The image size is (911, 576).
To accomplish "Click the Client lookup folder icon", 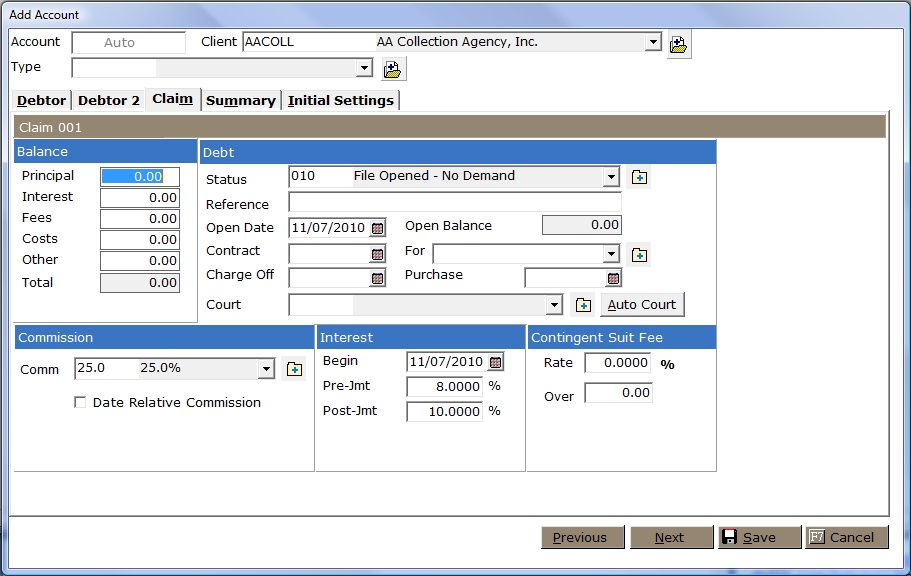I will [x=679, y=44].
